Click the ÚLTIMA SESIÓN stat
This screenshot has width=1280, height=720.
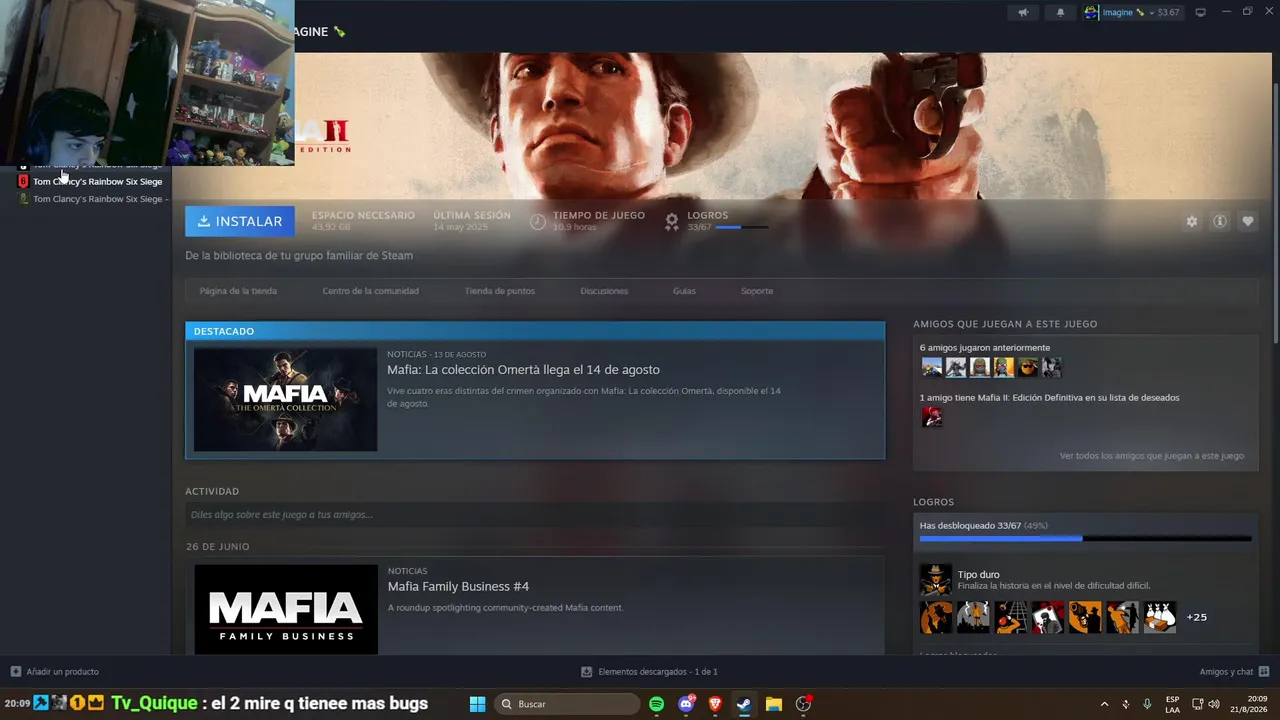click(x=472, y=221)
